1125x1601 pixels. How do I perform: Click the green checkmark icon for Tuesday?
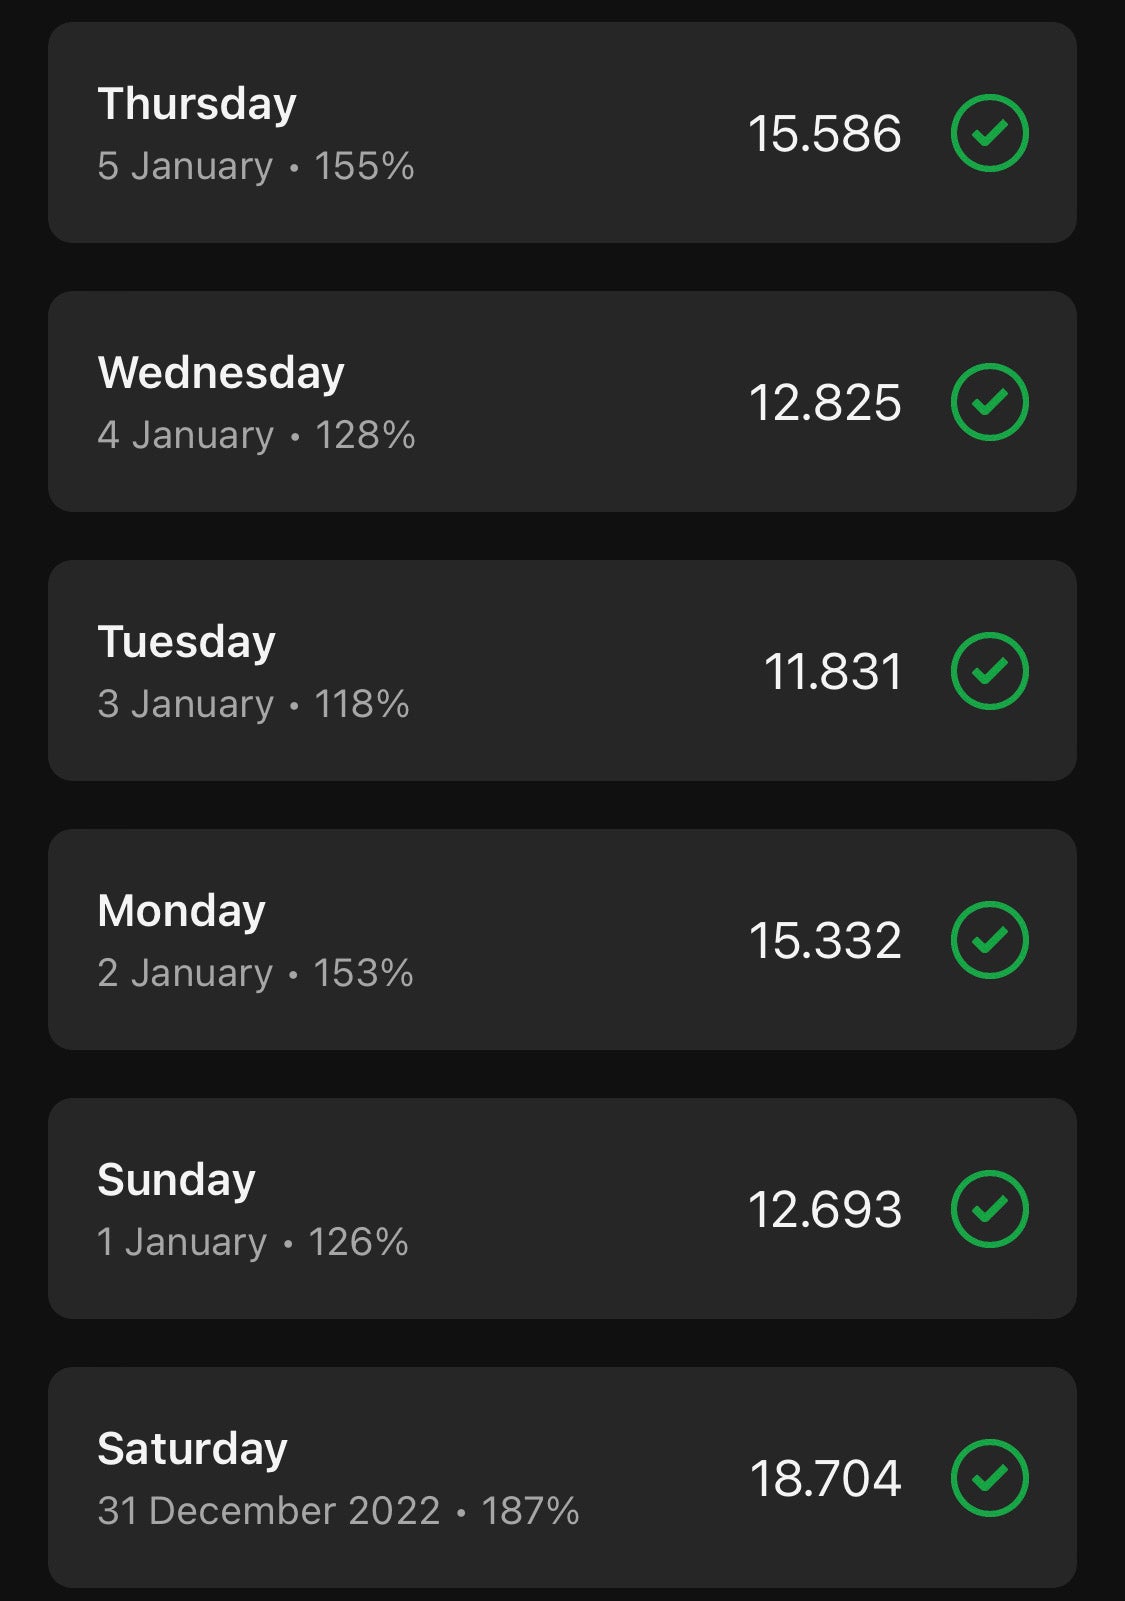(989, 671)
